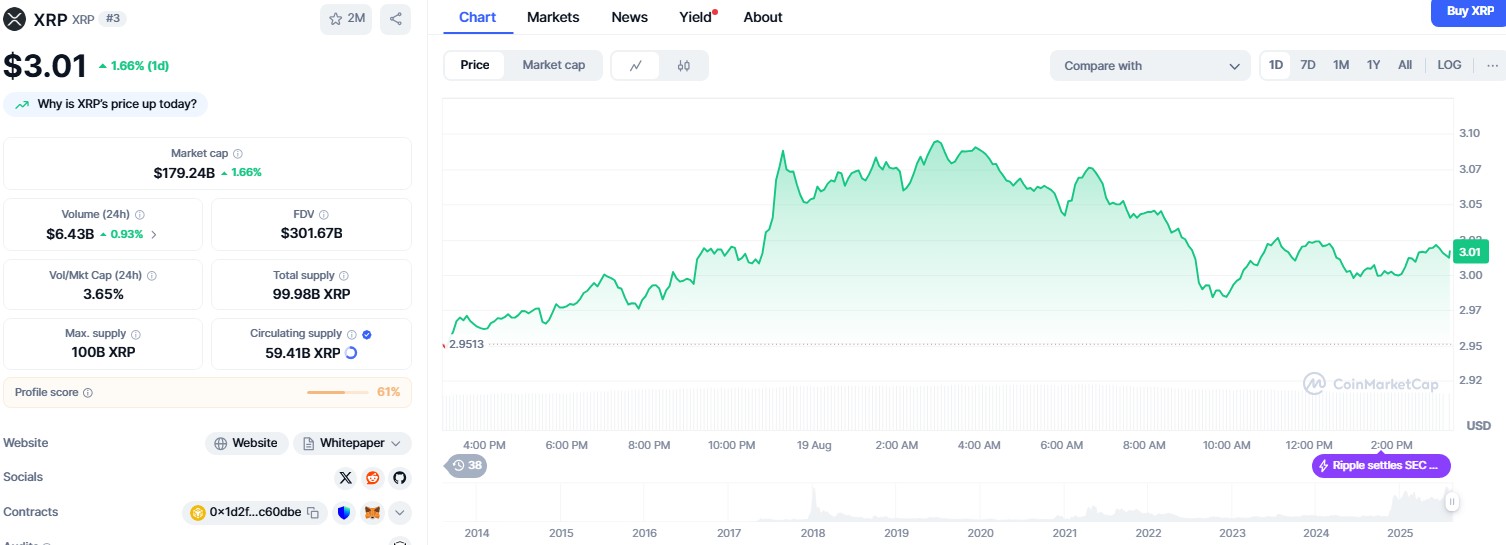This screenshot has width=1506, height=545.
Task: Click "Why is XRP's price up today?"
Action: tap(107, 104)
